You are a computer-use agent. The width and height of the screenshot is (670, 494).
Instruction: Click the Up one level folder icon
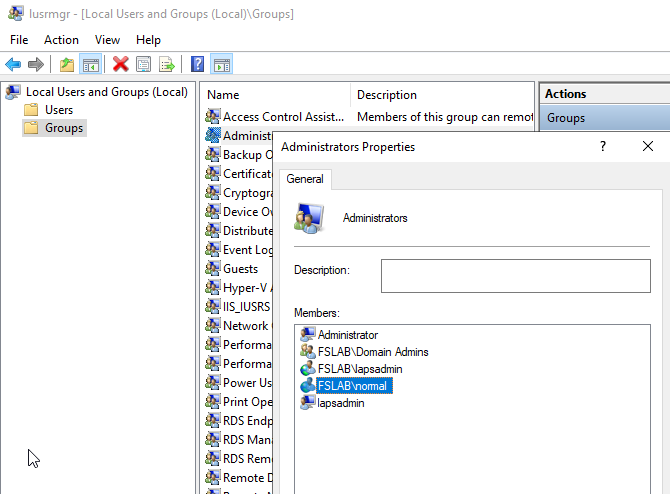point(67,65)
